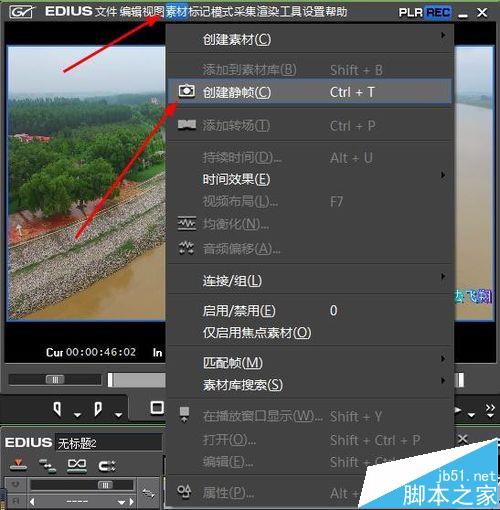Toggle the group/link mode timeline icon
500x510 pixels.
(77, 465)
